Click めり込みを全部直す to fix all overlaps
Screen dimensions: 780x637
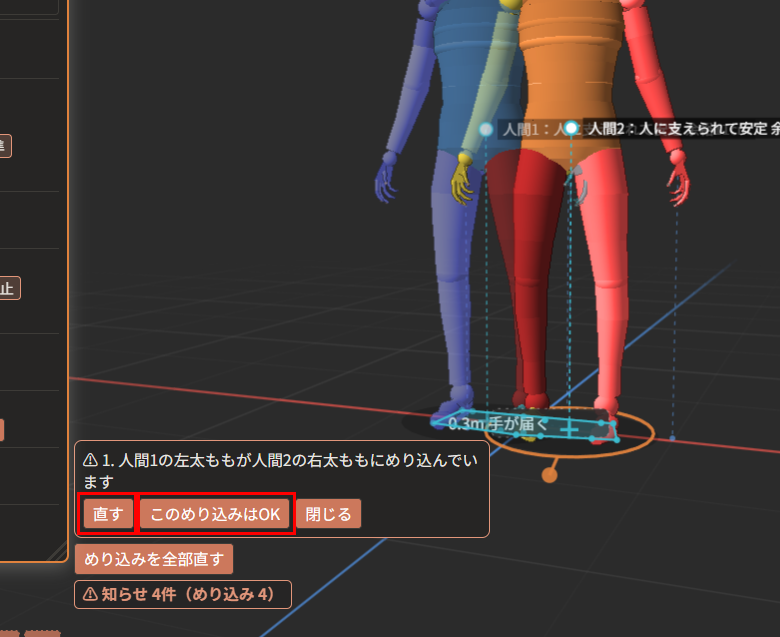click(154, 559)
